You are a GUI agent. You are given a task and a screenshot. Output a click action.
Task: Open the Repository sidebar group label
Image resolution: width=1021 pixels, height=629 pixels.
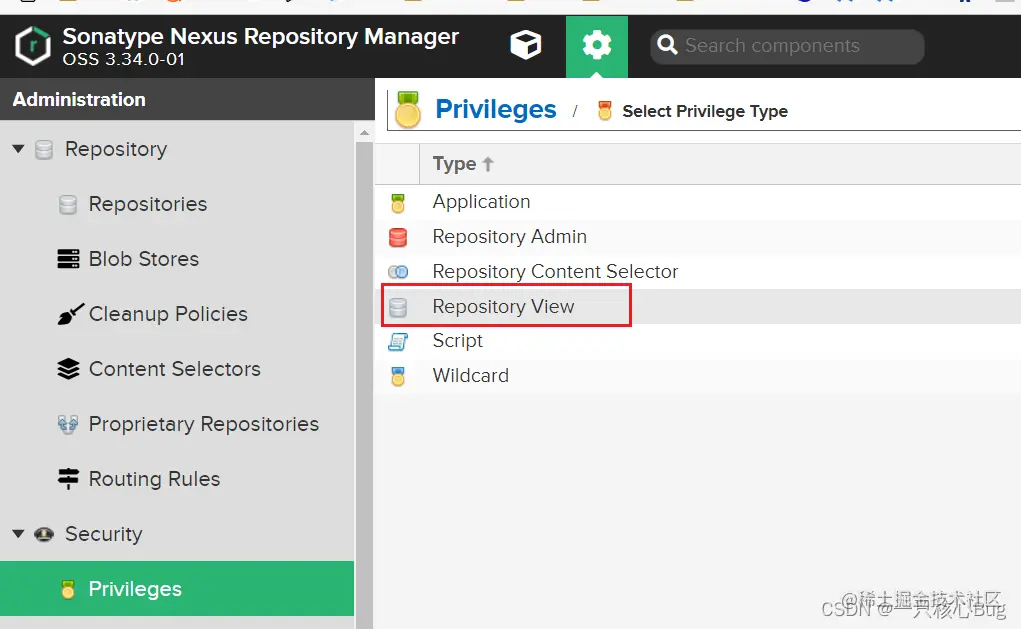tap(116, 149)
